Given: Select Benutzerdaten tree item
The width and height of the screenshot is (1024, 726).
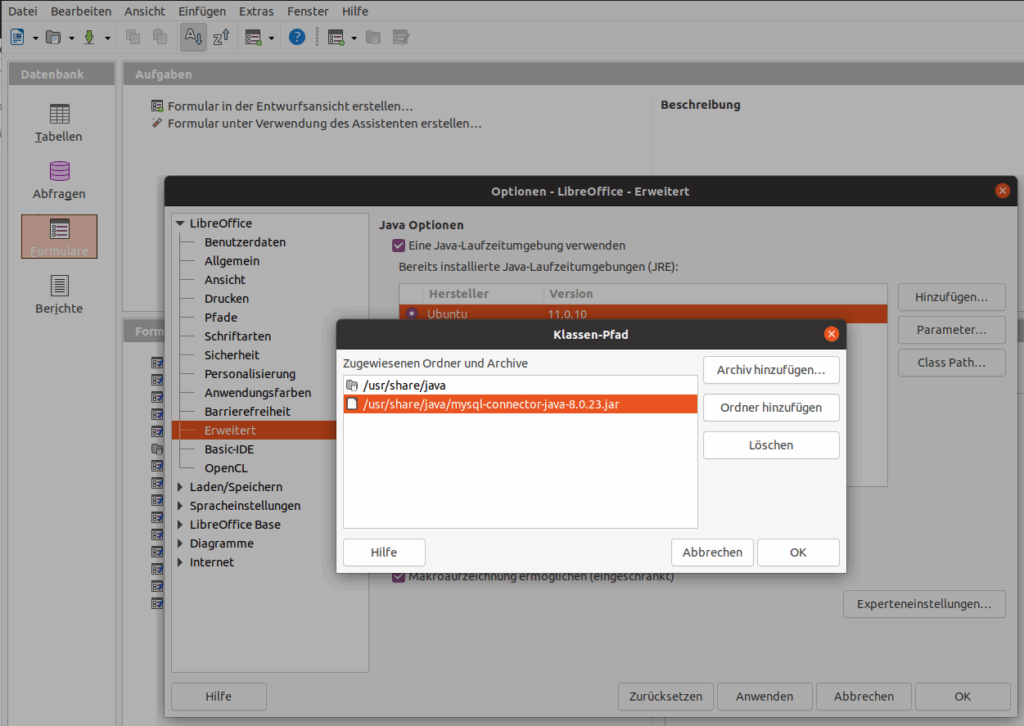Looking at the screenshot, I should (x=245, y=242).
